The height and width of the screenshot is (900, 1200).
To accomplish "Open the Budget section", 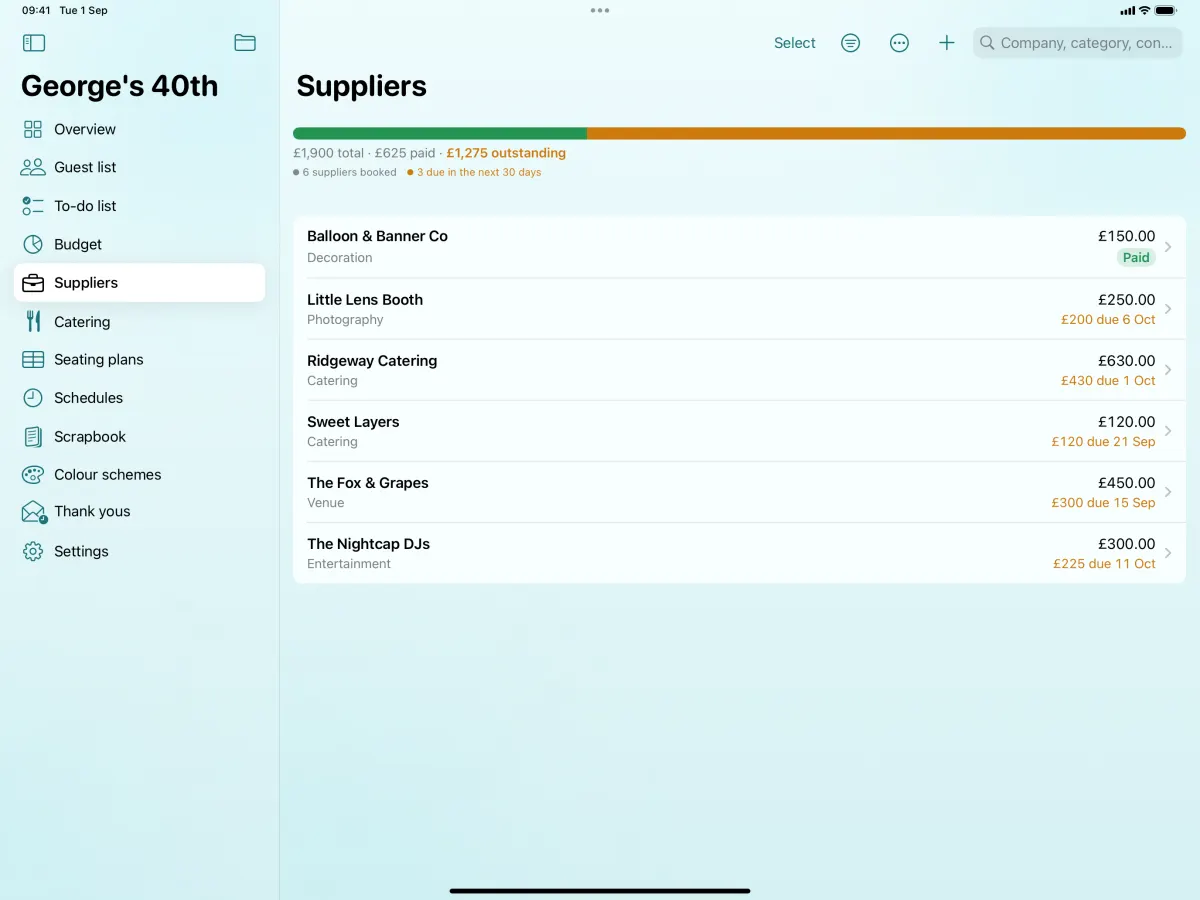I will pos(139,244).
